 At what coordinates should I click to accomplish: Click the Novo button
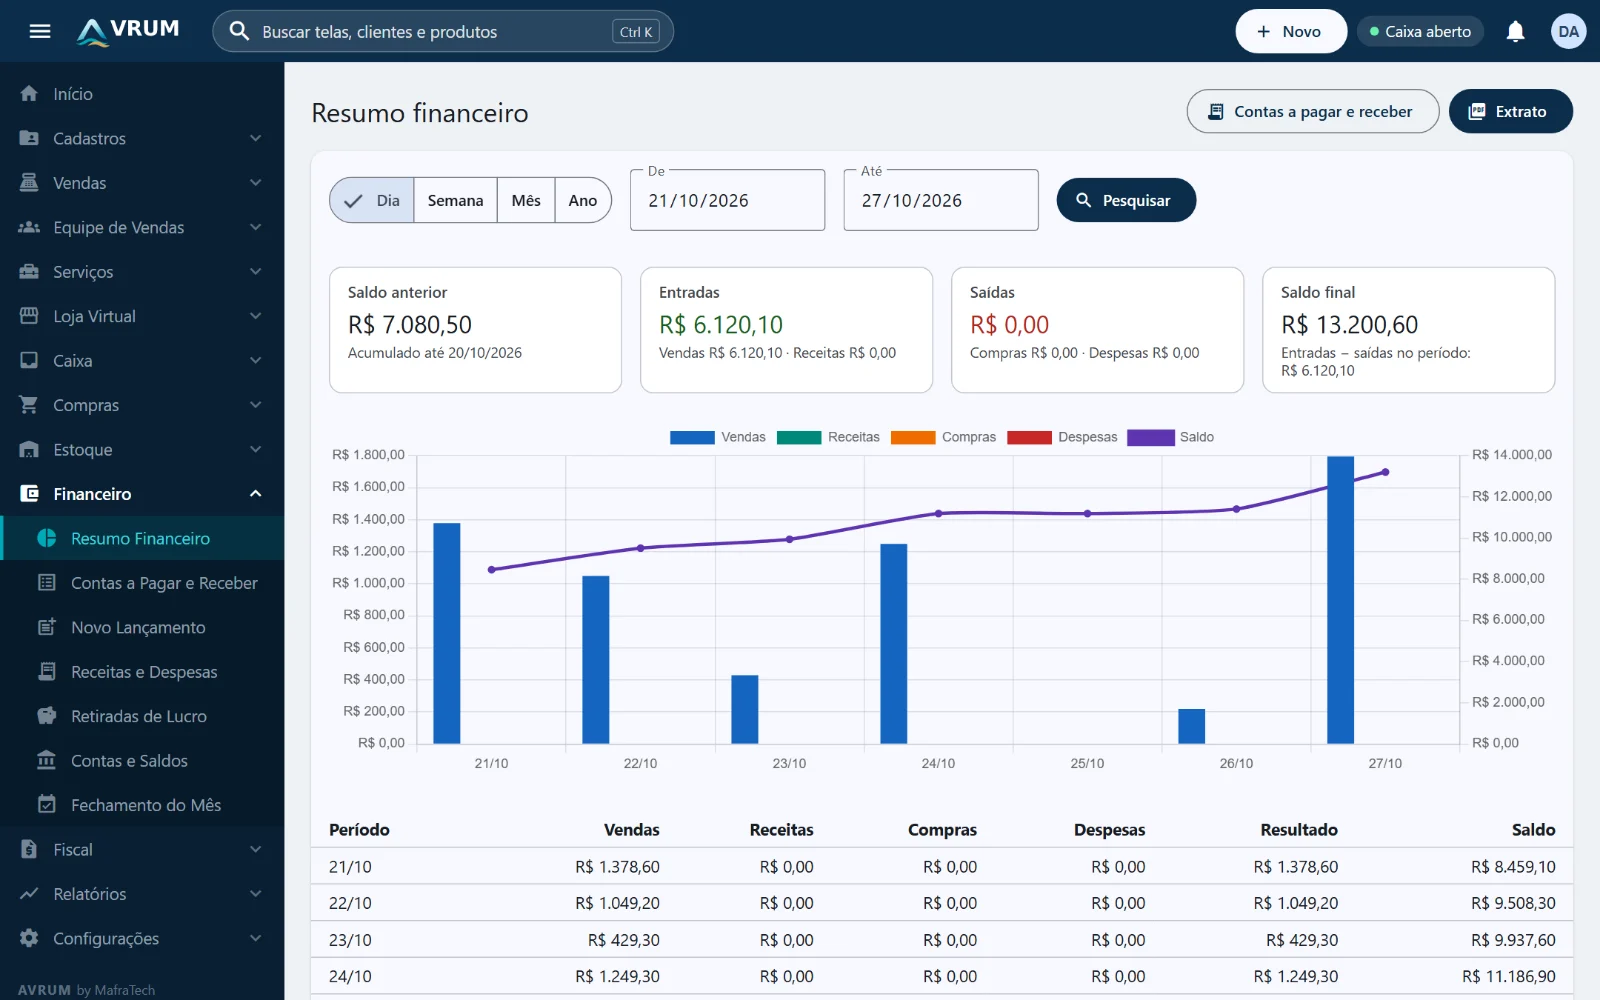[1290, 31]
